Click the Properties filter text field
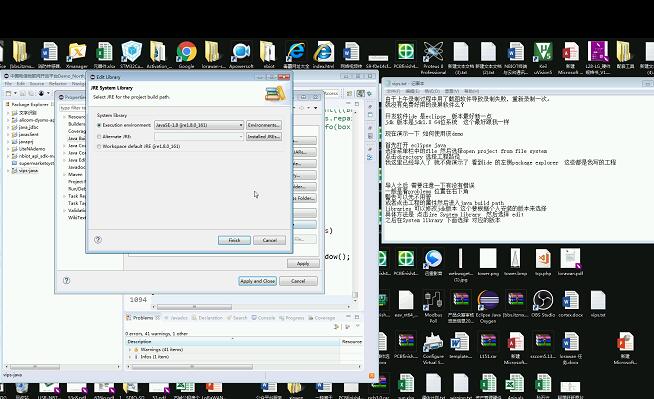 click(x=73, y=108)
